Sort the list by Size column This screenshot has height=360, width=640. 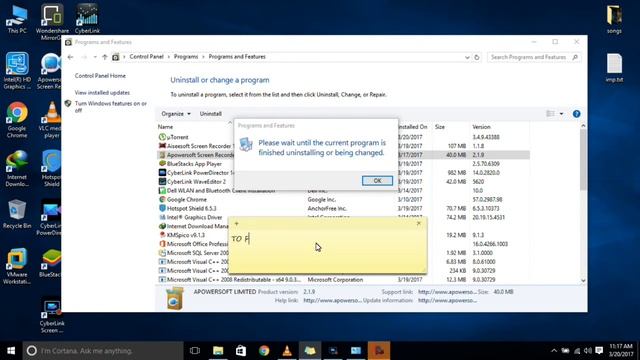pos(440,127)
